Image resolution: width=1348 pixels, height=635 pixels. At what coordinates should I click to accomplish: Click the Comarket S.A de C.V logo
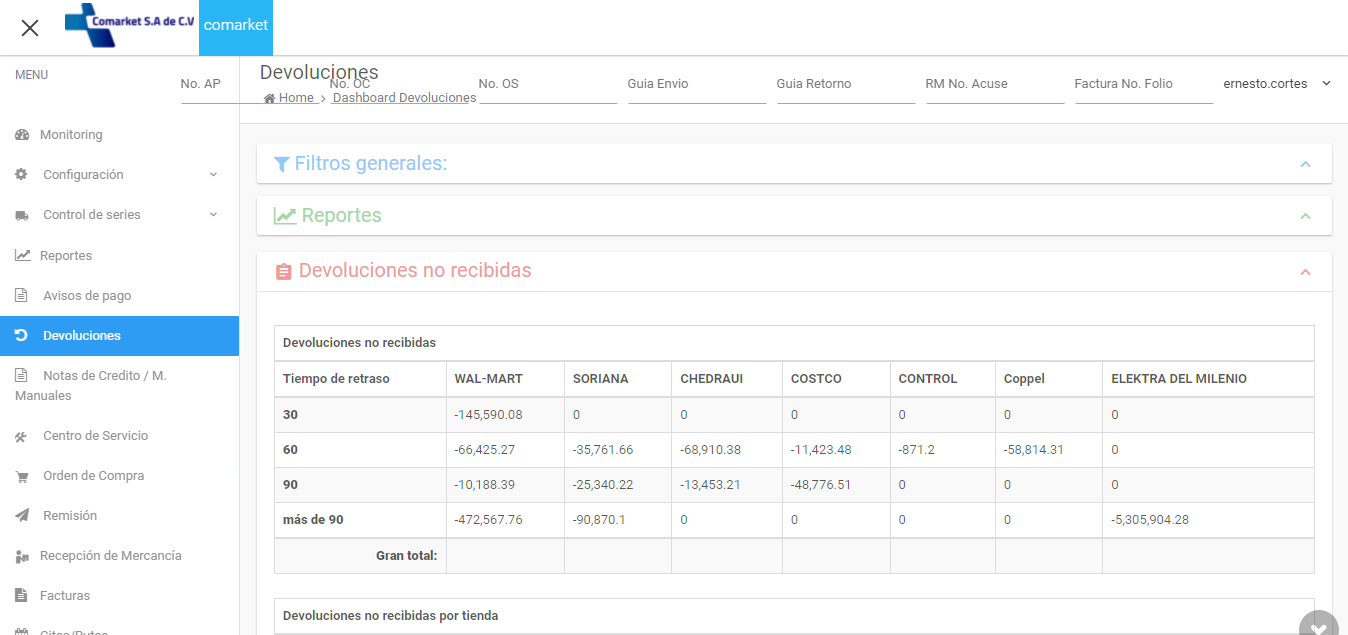(130, 27)
